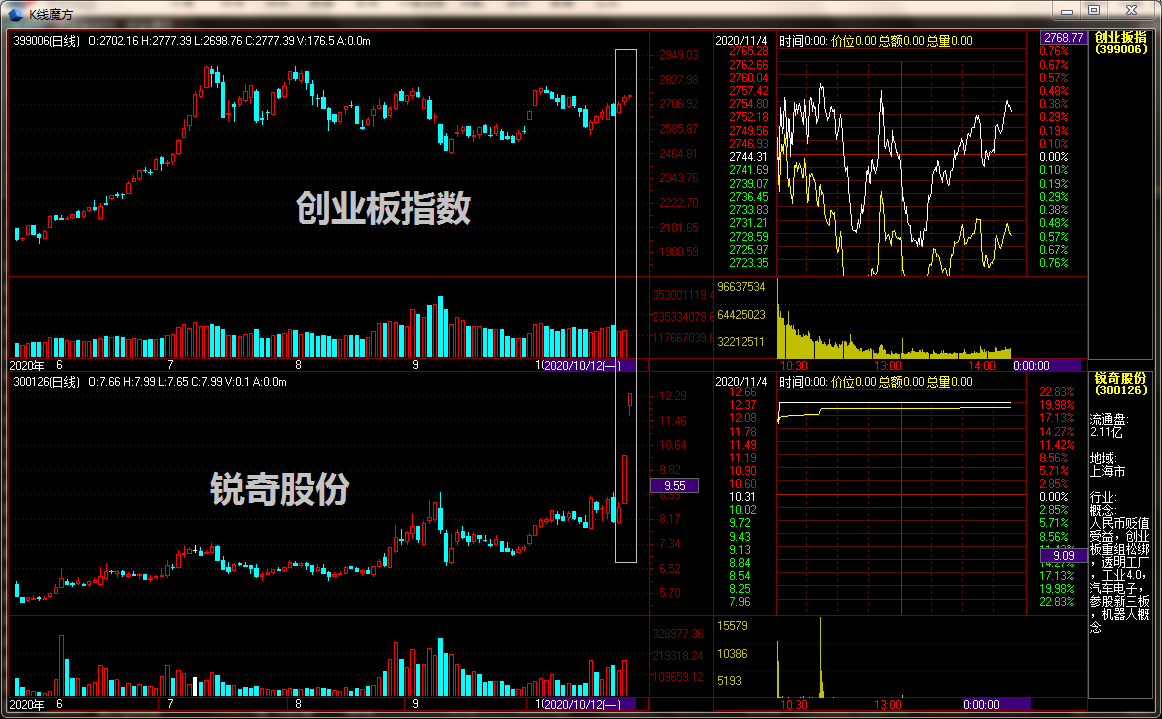Click the 创业板指数 watermark on the K-line chart
The image size is (1162, 719).
tap(383, 209)
